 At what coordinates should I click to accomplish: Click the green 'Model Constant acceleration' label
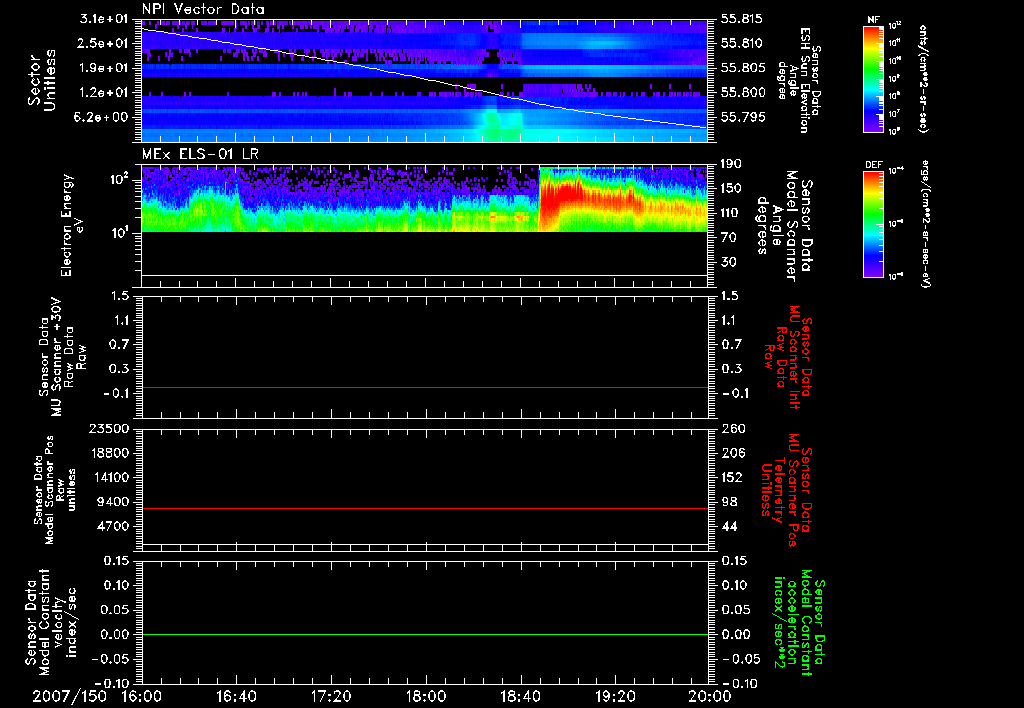(799, 622)
